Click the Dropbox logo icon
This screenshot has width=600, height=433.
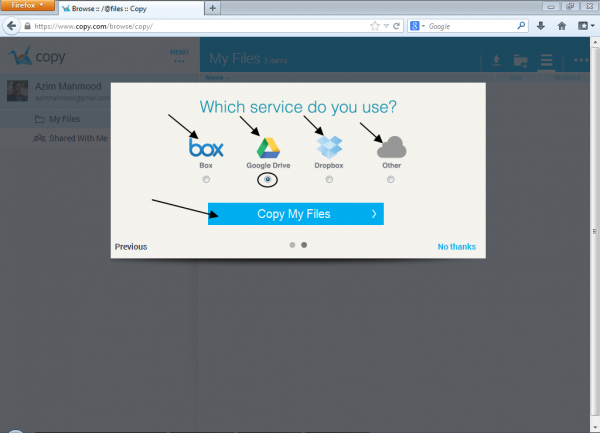[329, 147]
